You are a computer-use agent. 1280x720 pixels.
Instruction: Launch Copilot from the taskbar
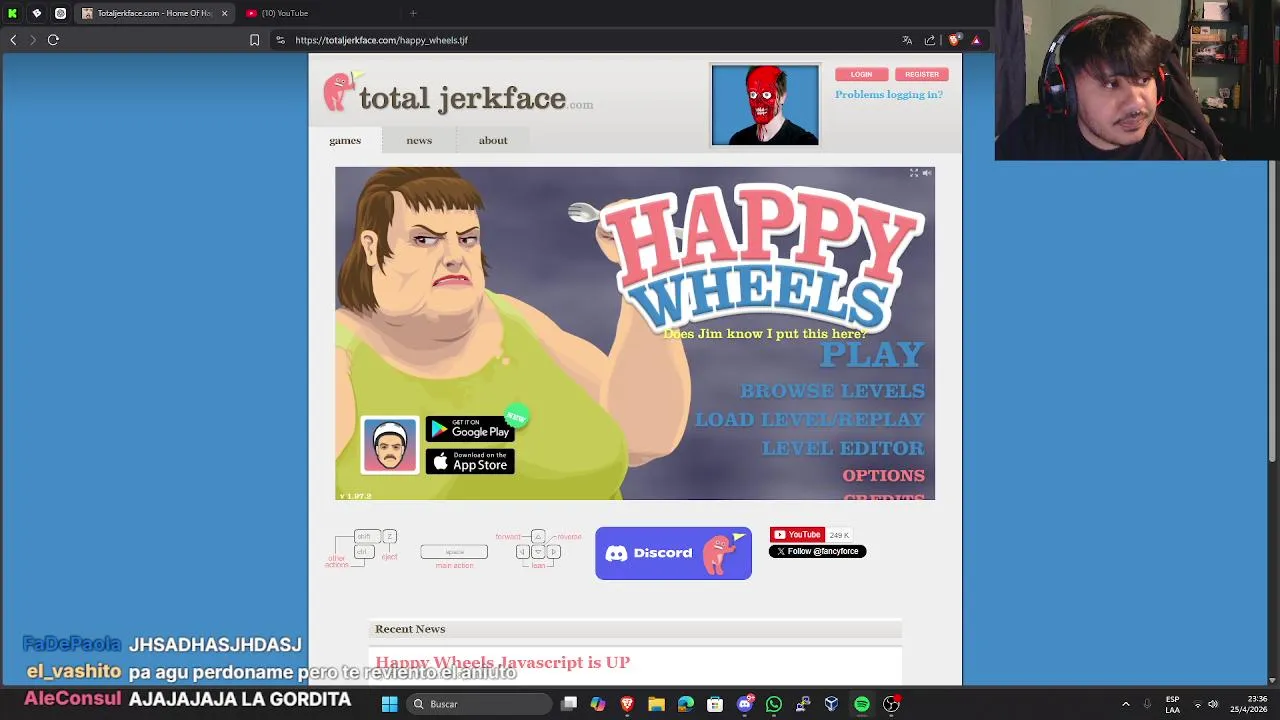(598, 704)
